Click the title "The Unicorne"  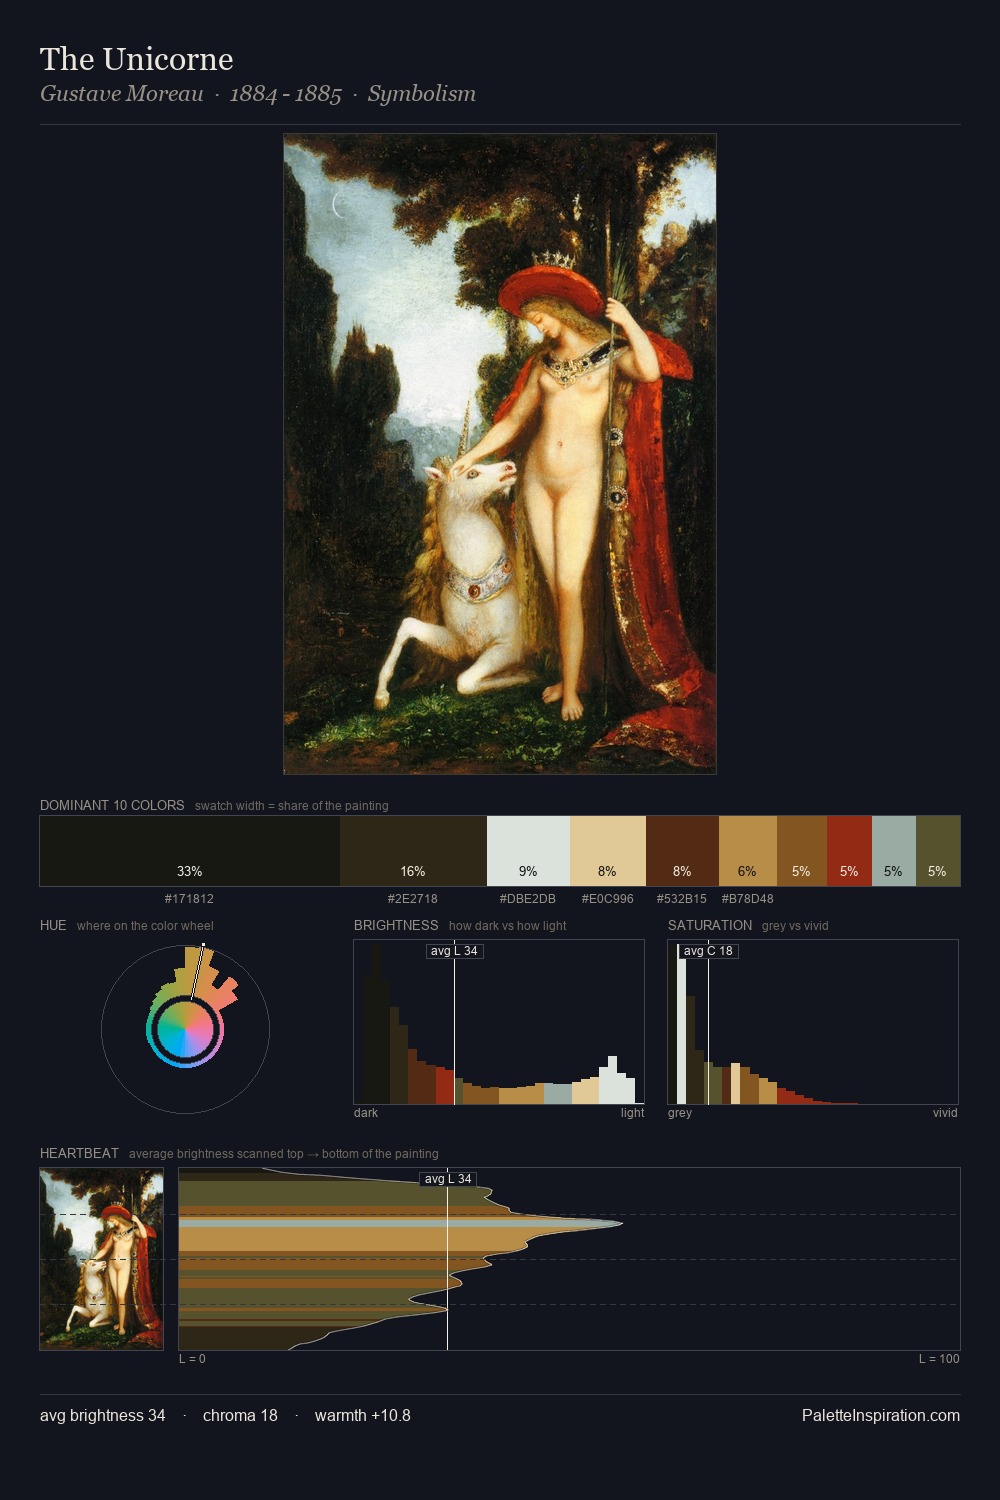coord(137,59)
